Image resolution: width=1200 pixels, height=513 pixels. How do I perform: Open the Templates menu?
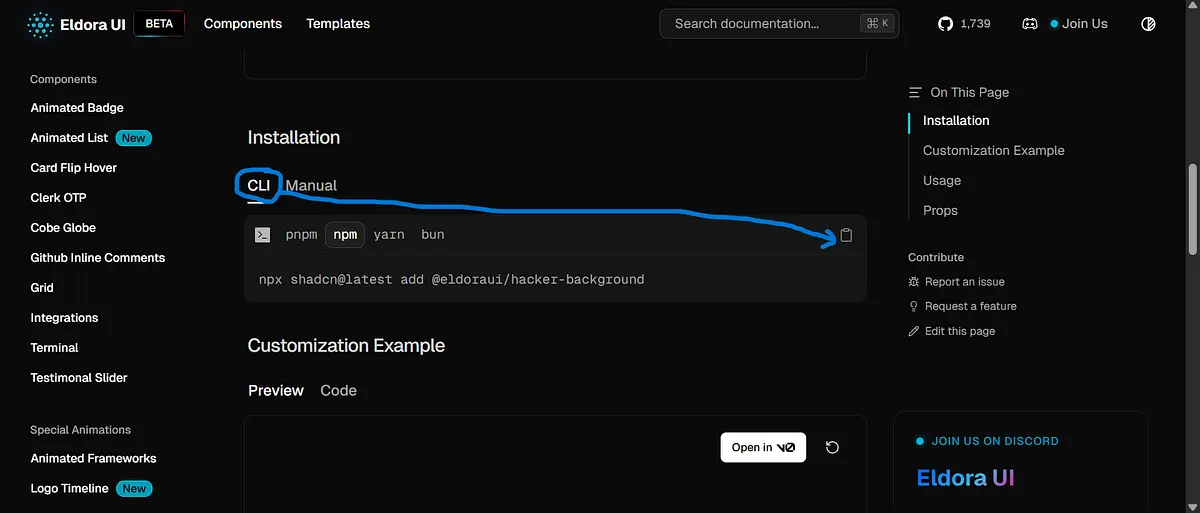(x=338, y=24)
